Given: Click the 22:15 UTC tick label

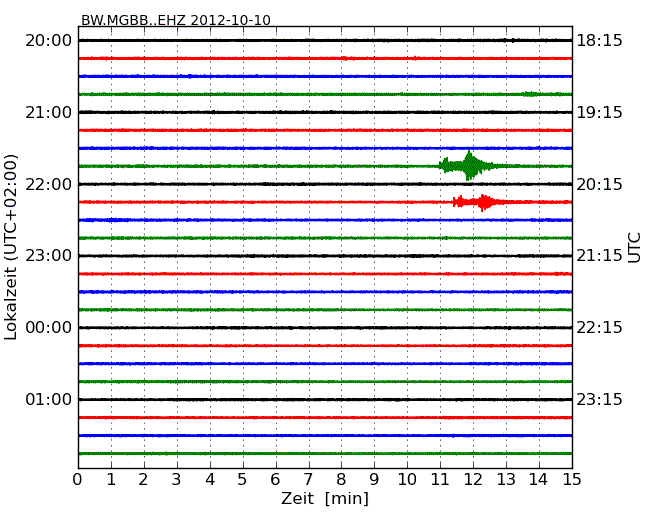Looking at the screenshot, I should pos(599,328).
